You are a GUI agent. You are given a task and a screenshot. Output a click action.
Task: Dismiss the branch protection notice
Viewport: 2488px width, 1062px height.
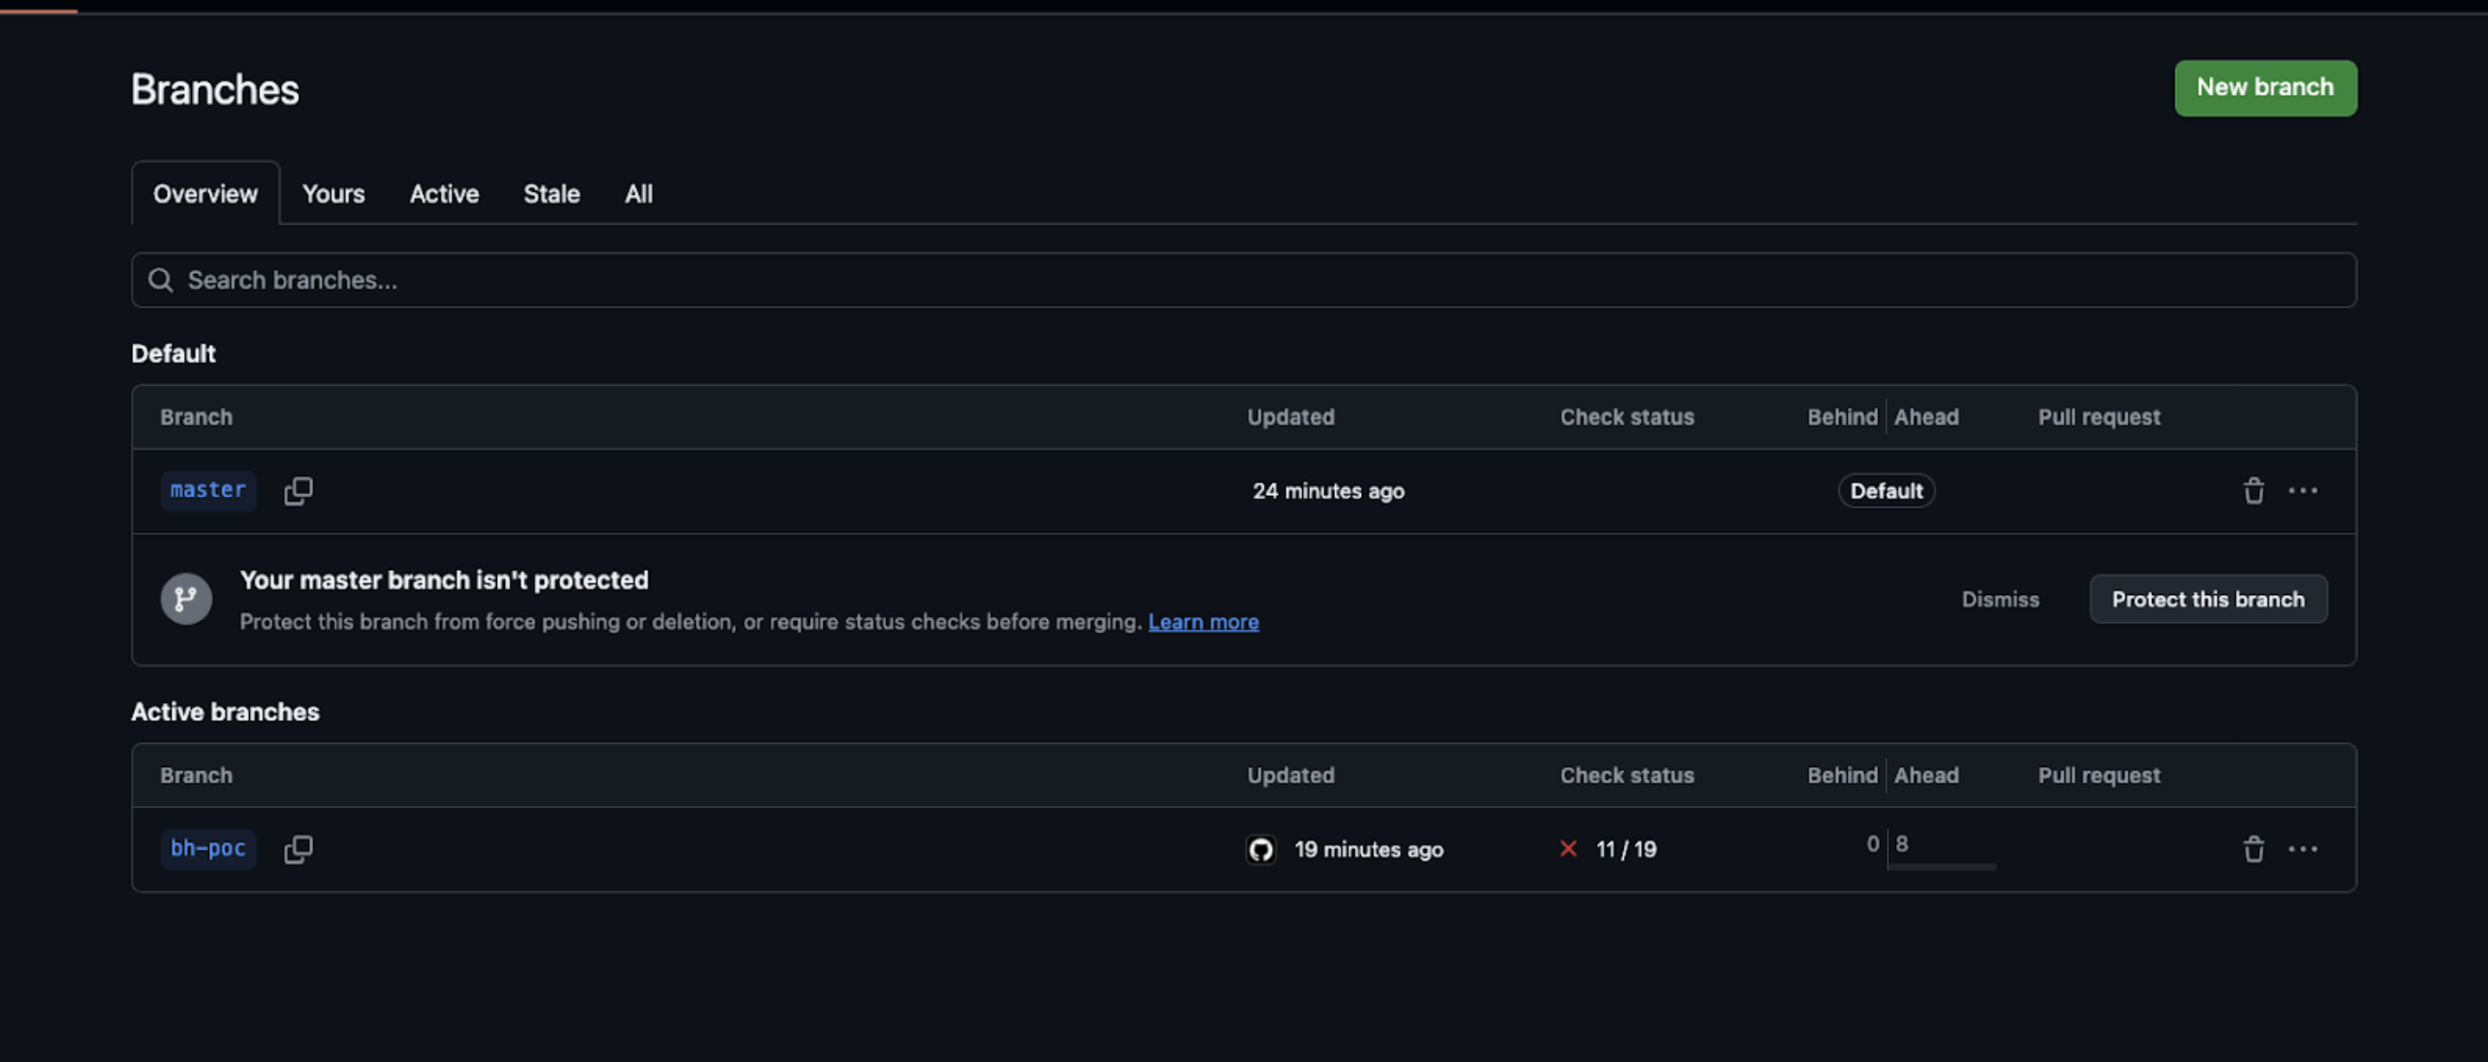(2000, 599)
